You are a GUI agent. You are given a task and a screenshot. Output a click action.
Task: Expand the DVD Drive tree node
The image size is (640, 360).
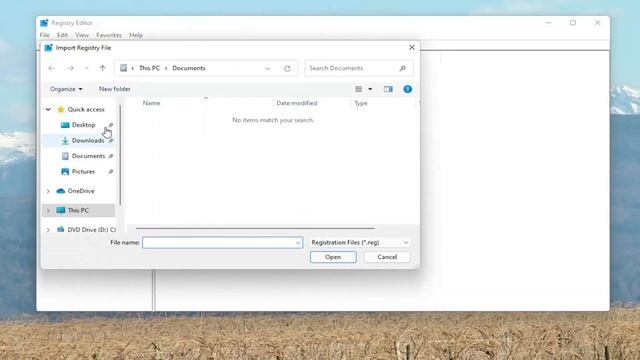(x=48, y=230)
